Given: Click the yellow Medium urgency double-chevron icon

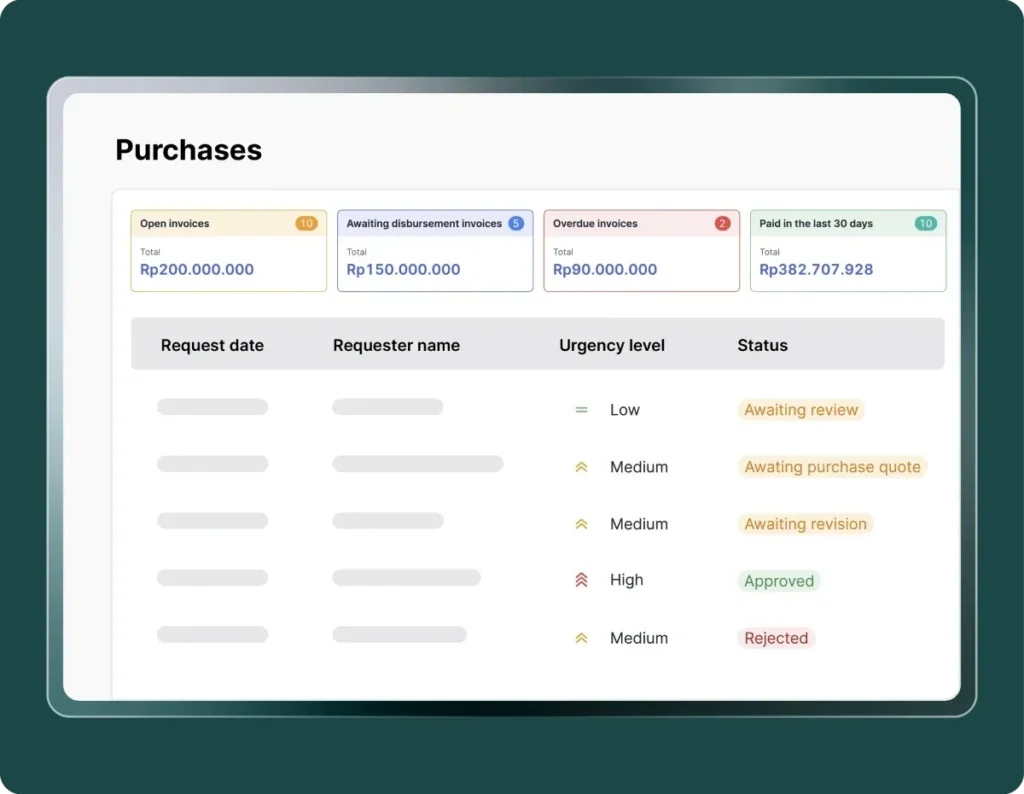Looking at the screenshot, I should 581,466.
